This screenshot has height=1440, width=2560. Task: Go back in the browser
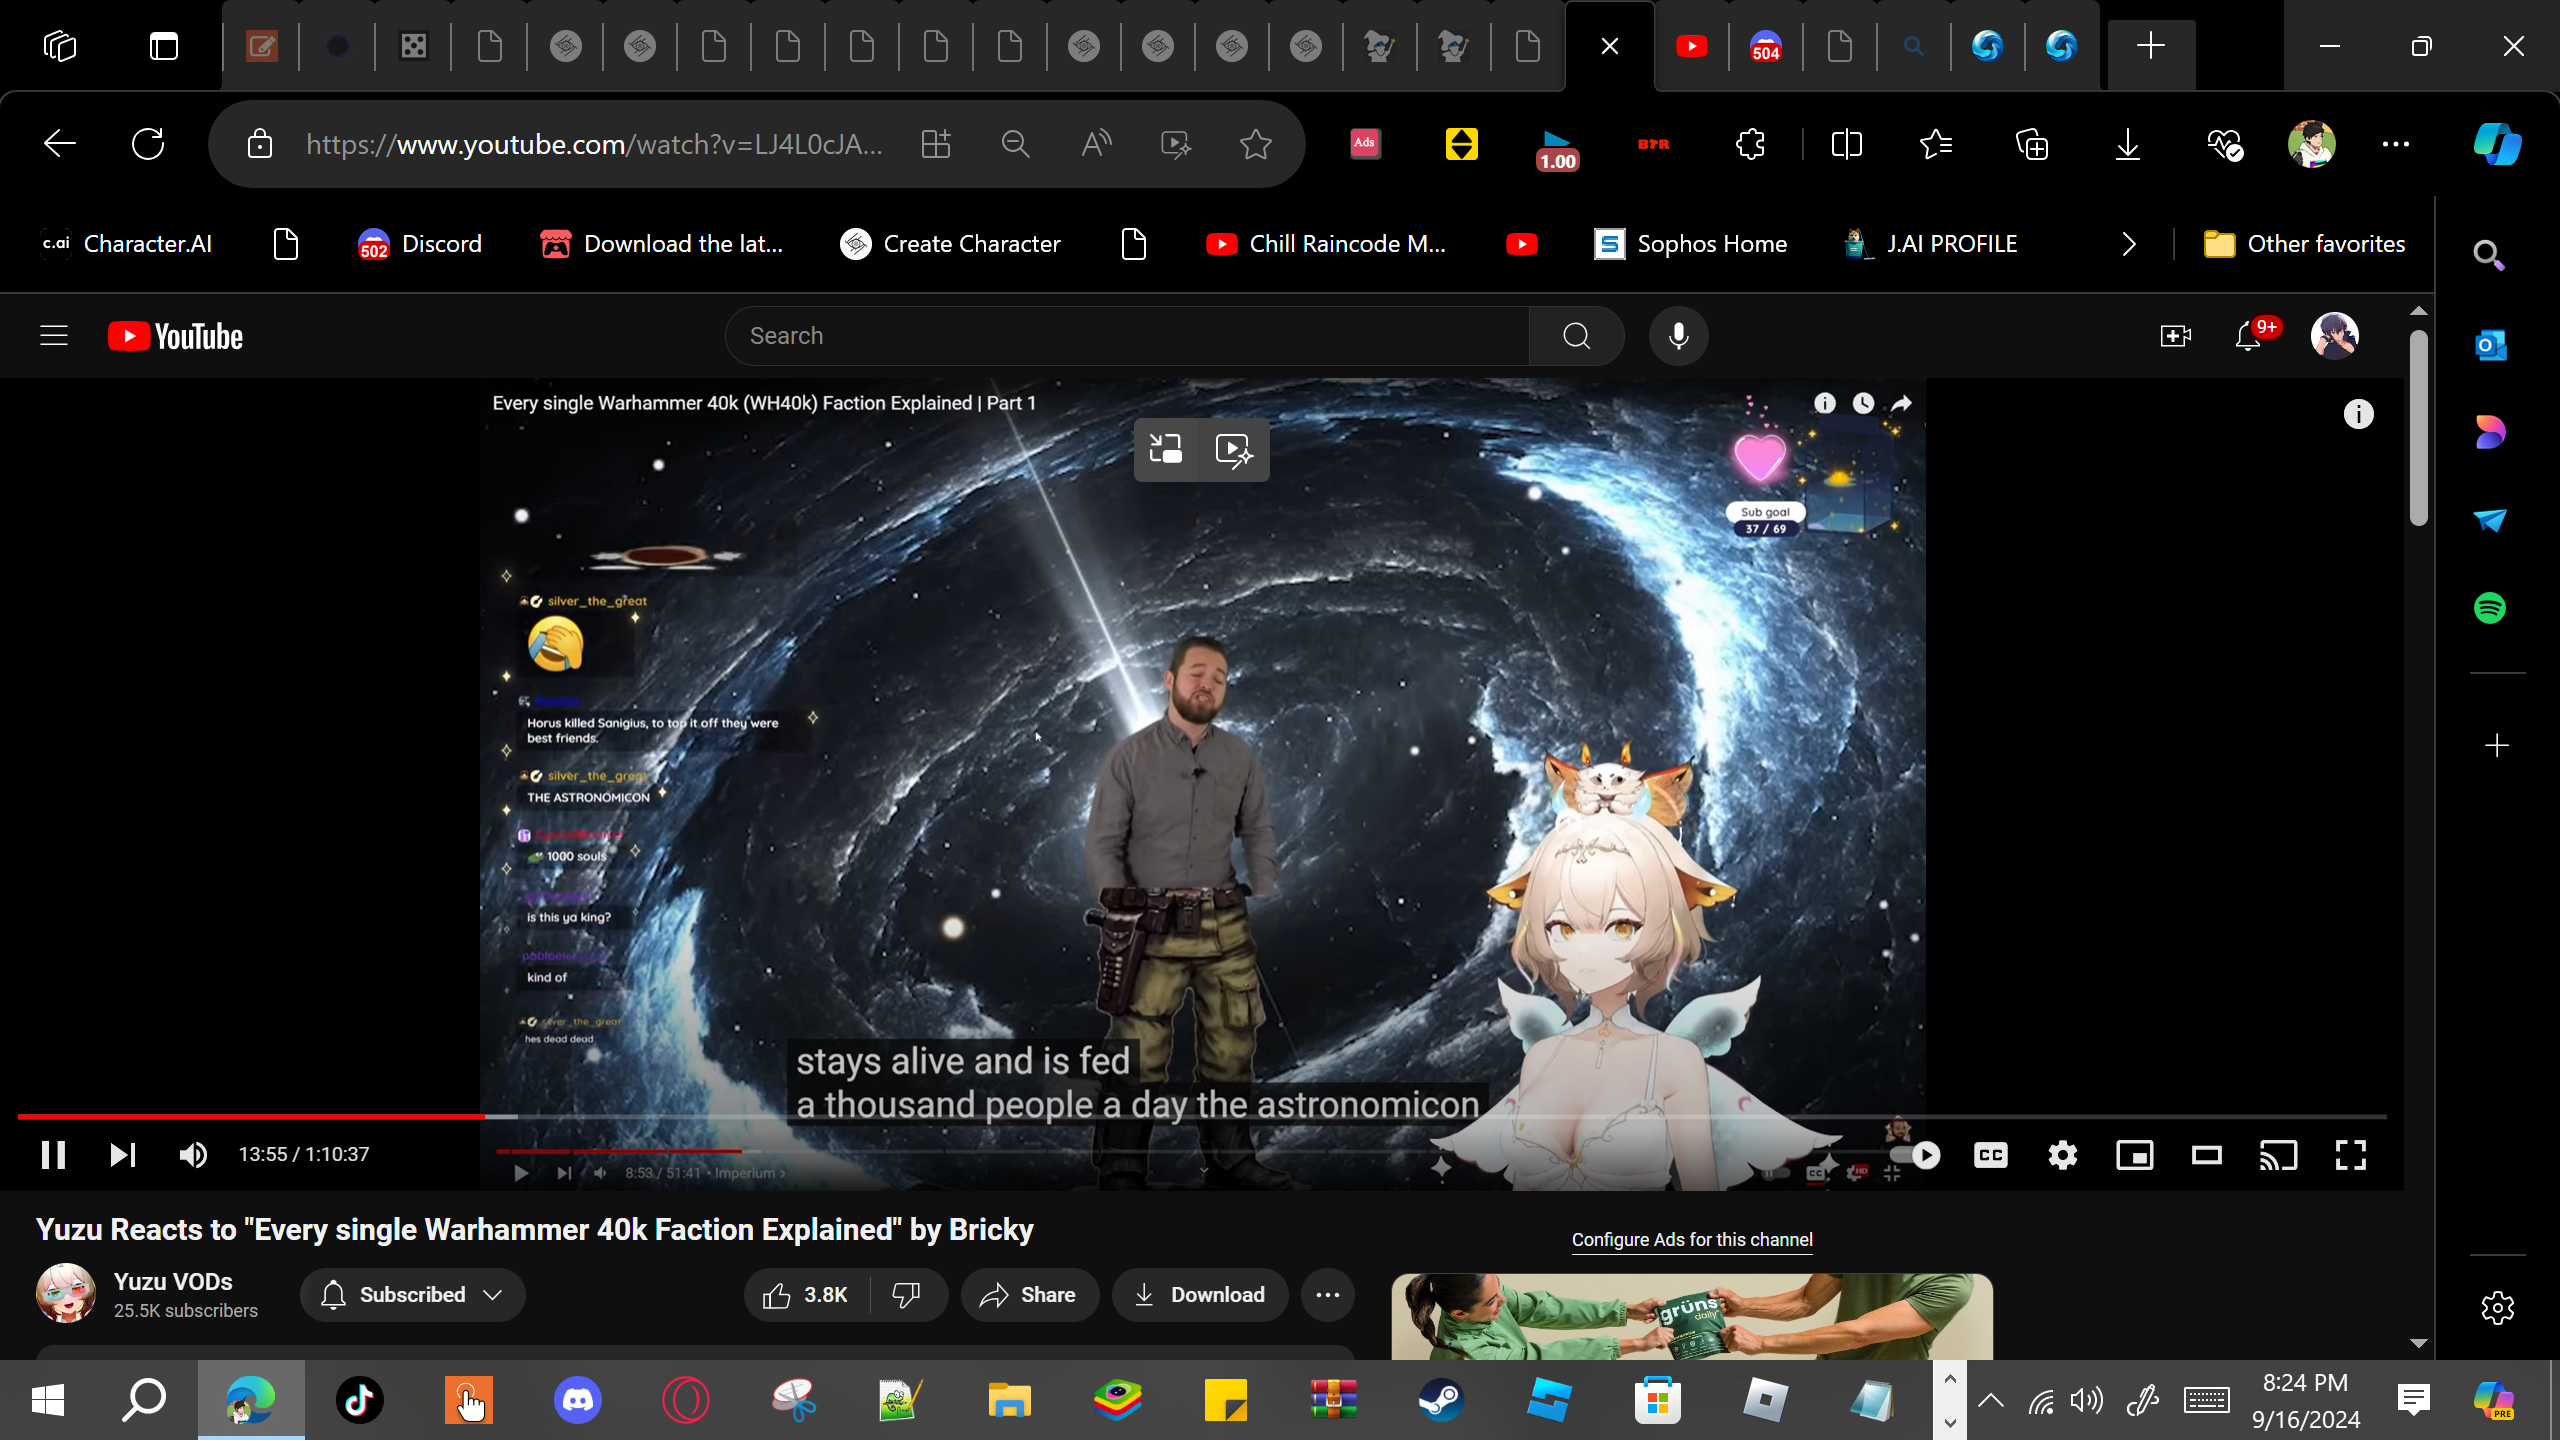60,144
